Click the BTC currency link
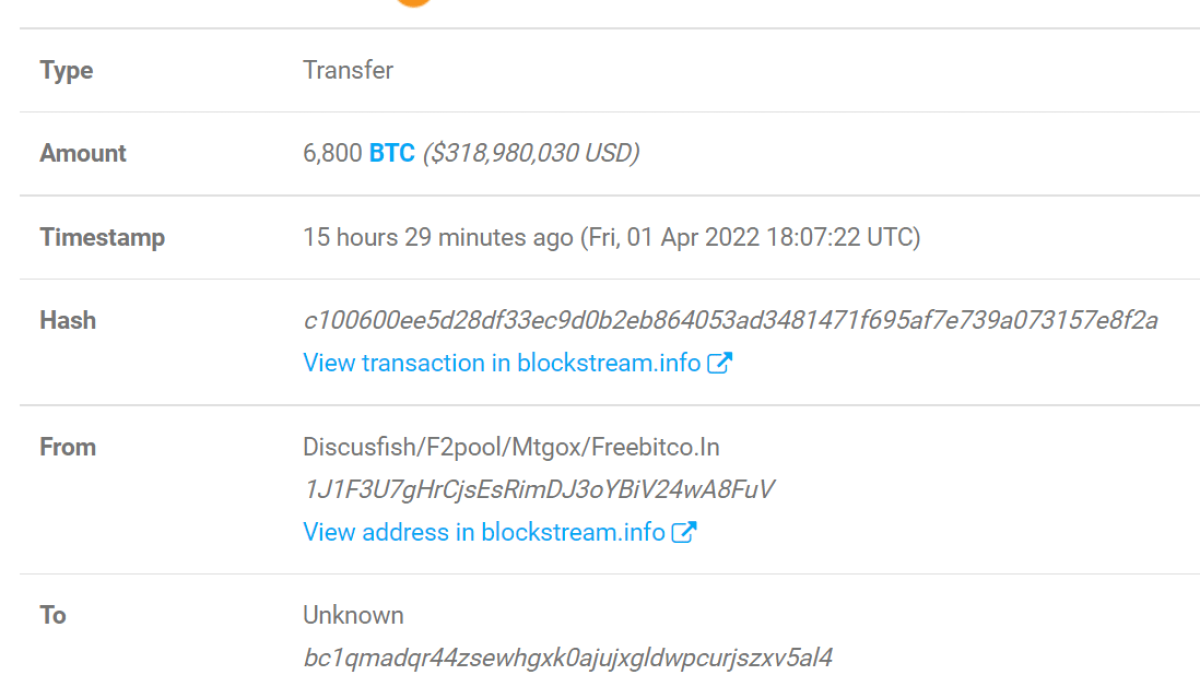 392,153
